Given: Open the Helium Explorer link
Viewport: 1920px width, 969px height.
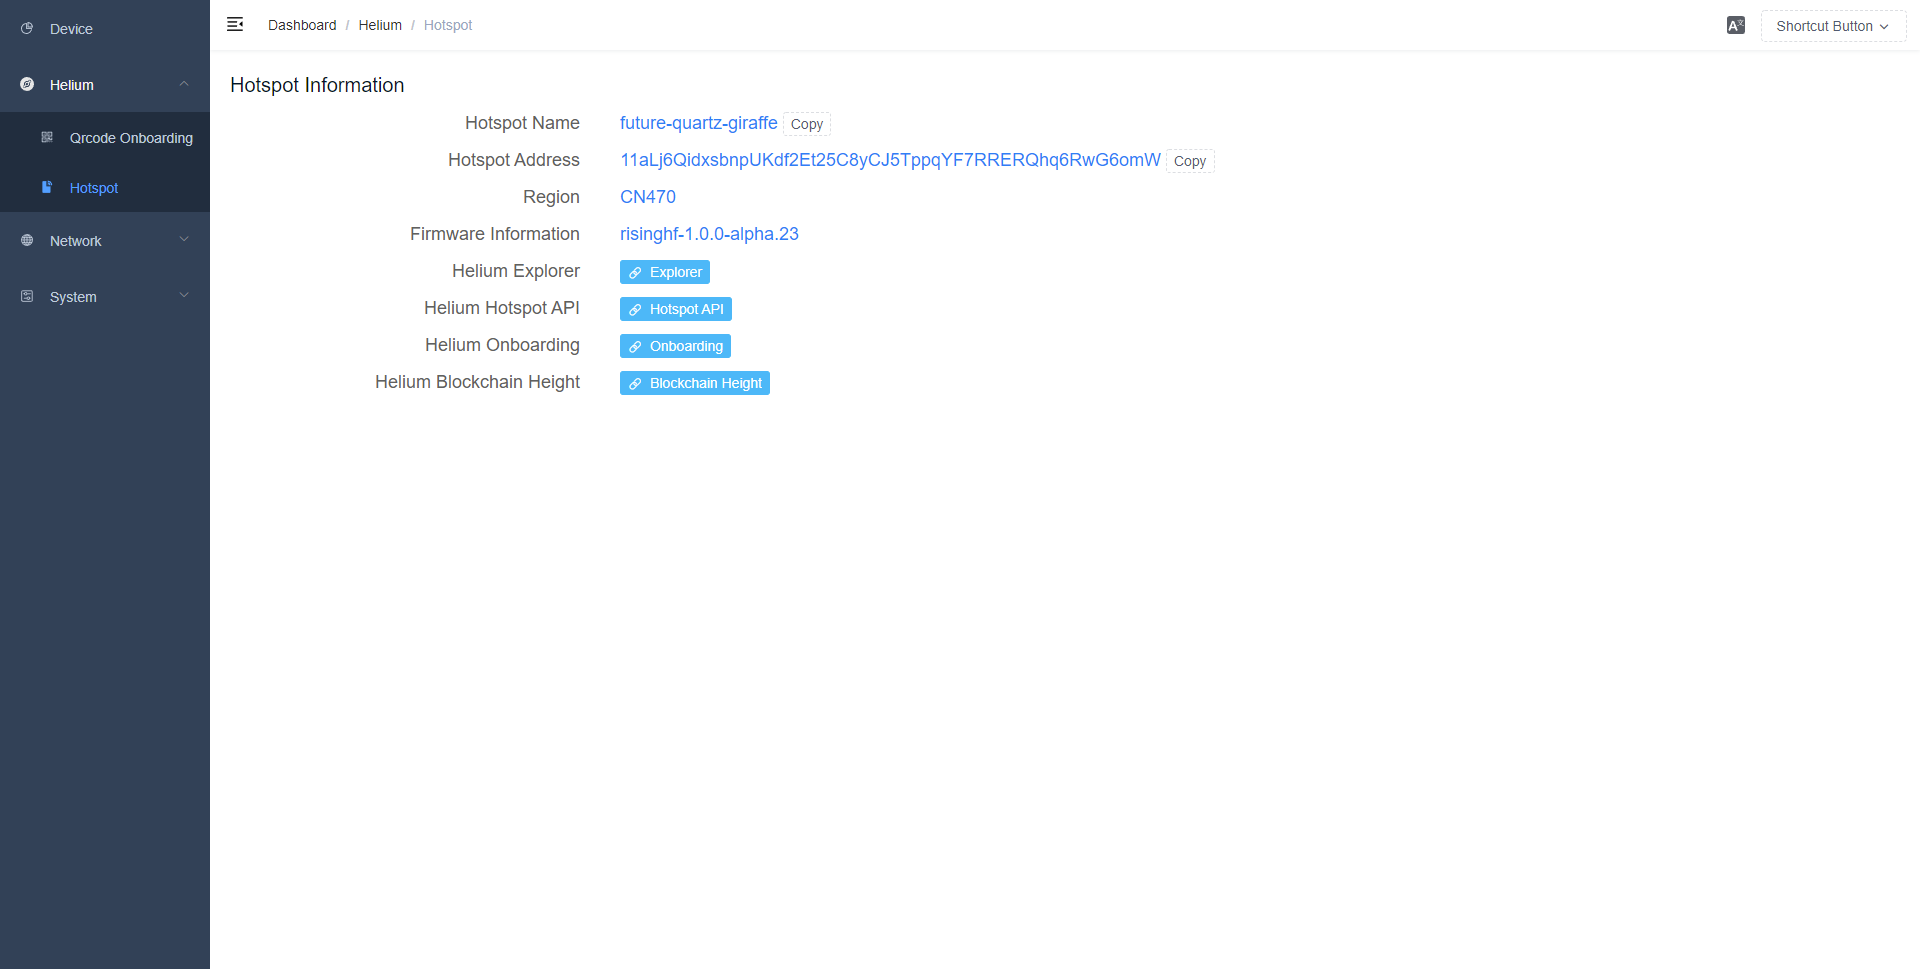Looking at the screenshot, I should coord(664,271).
